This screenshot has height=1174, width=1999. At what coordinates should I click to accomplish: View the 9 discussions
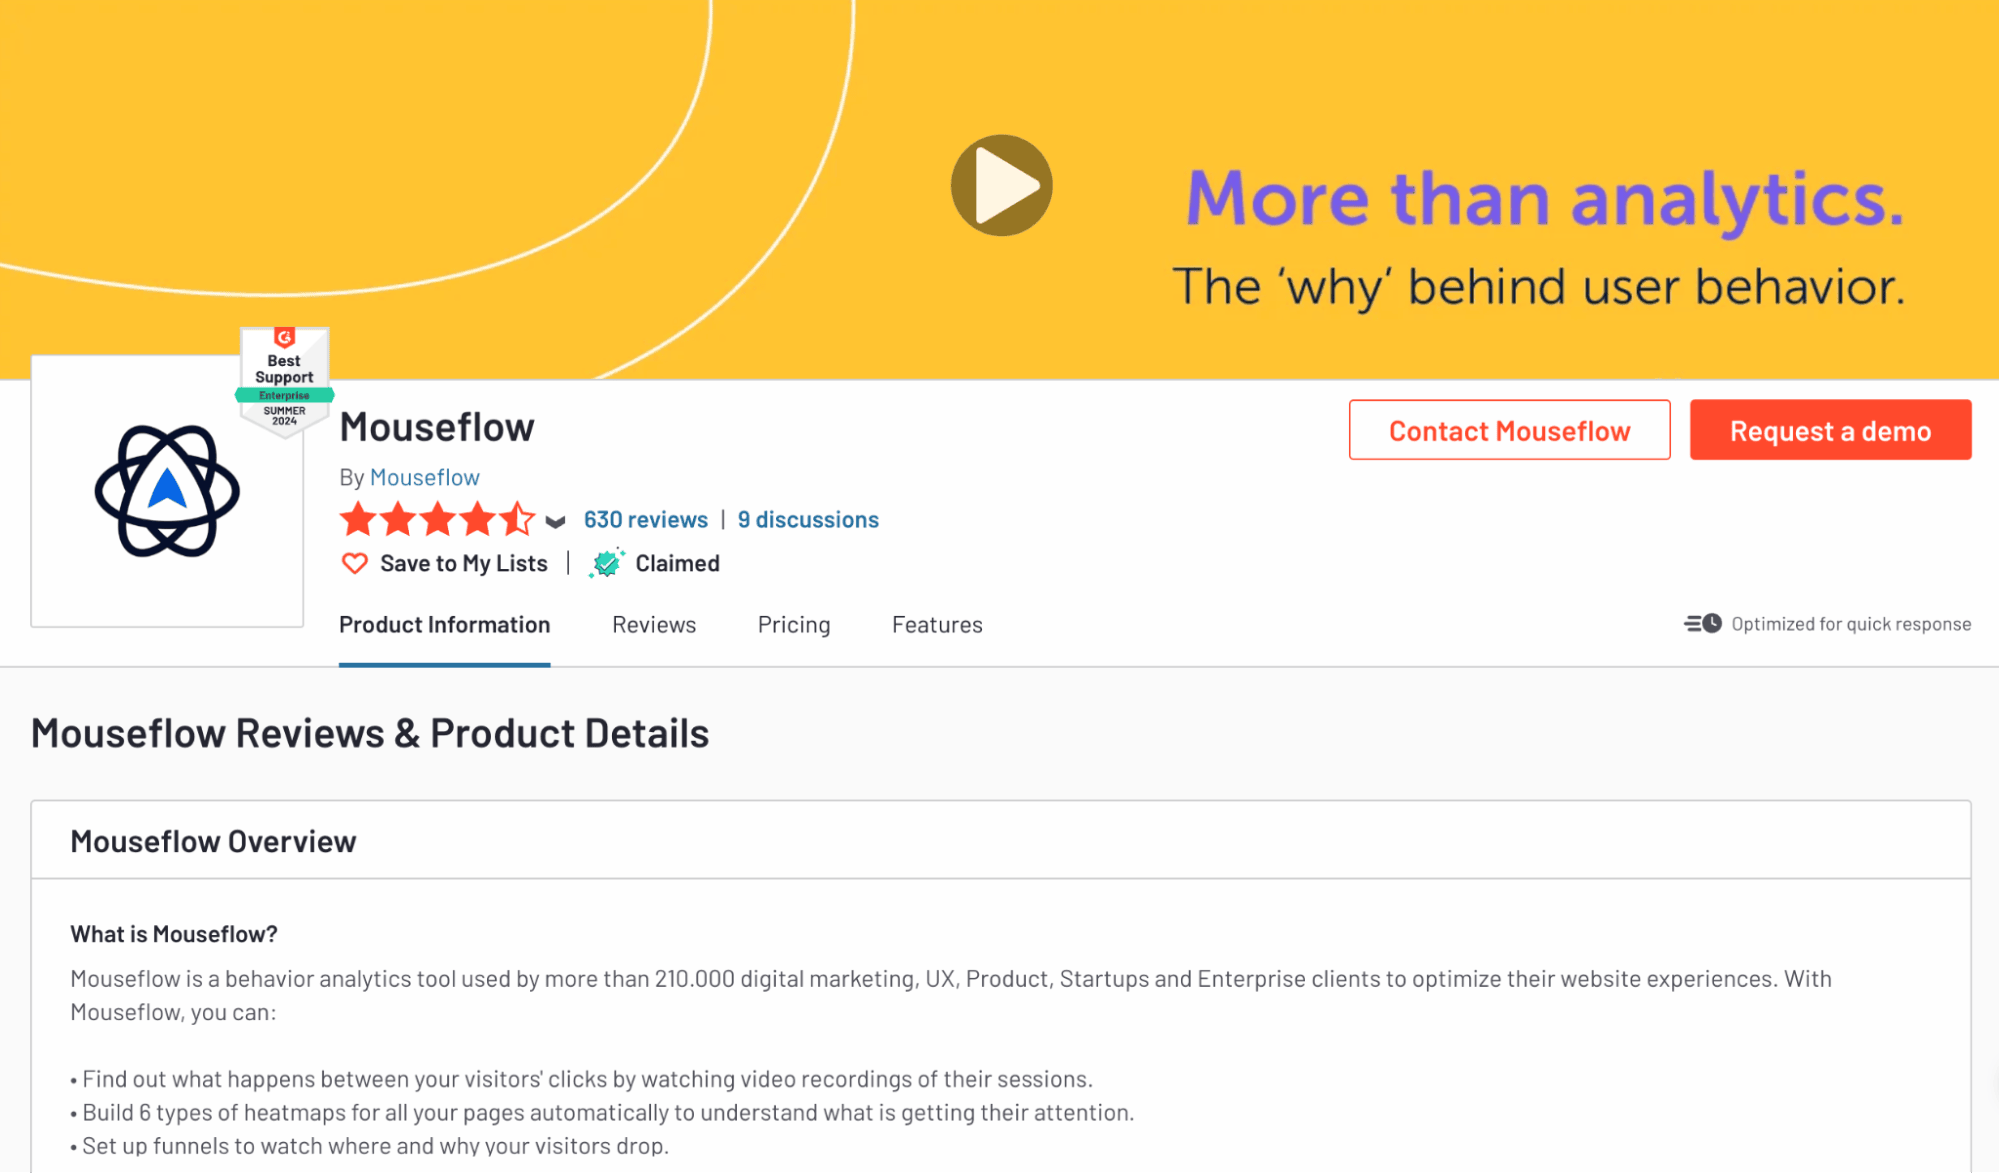807,519
